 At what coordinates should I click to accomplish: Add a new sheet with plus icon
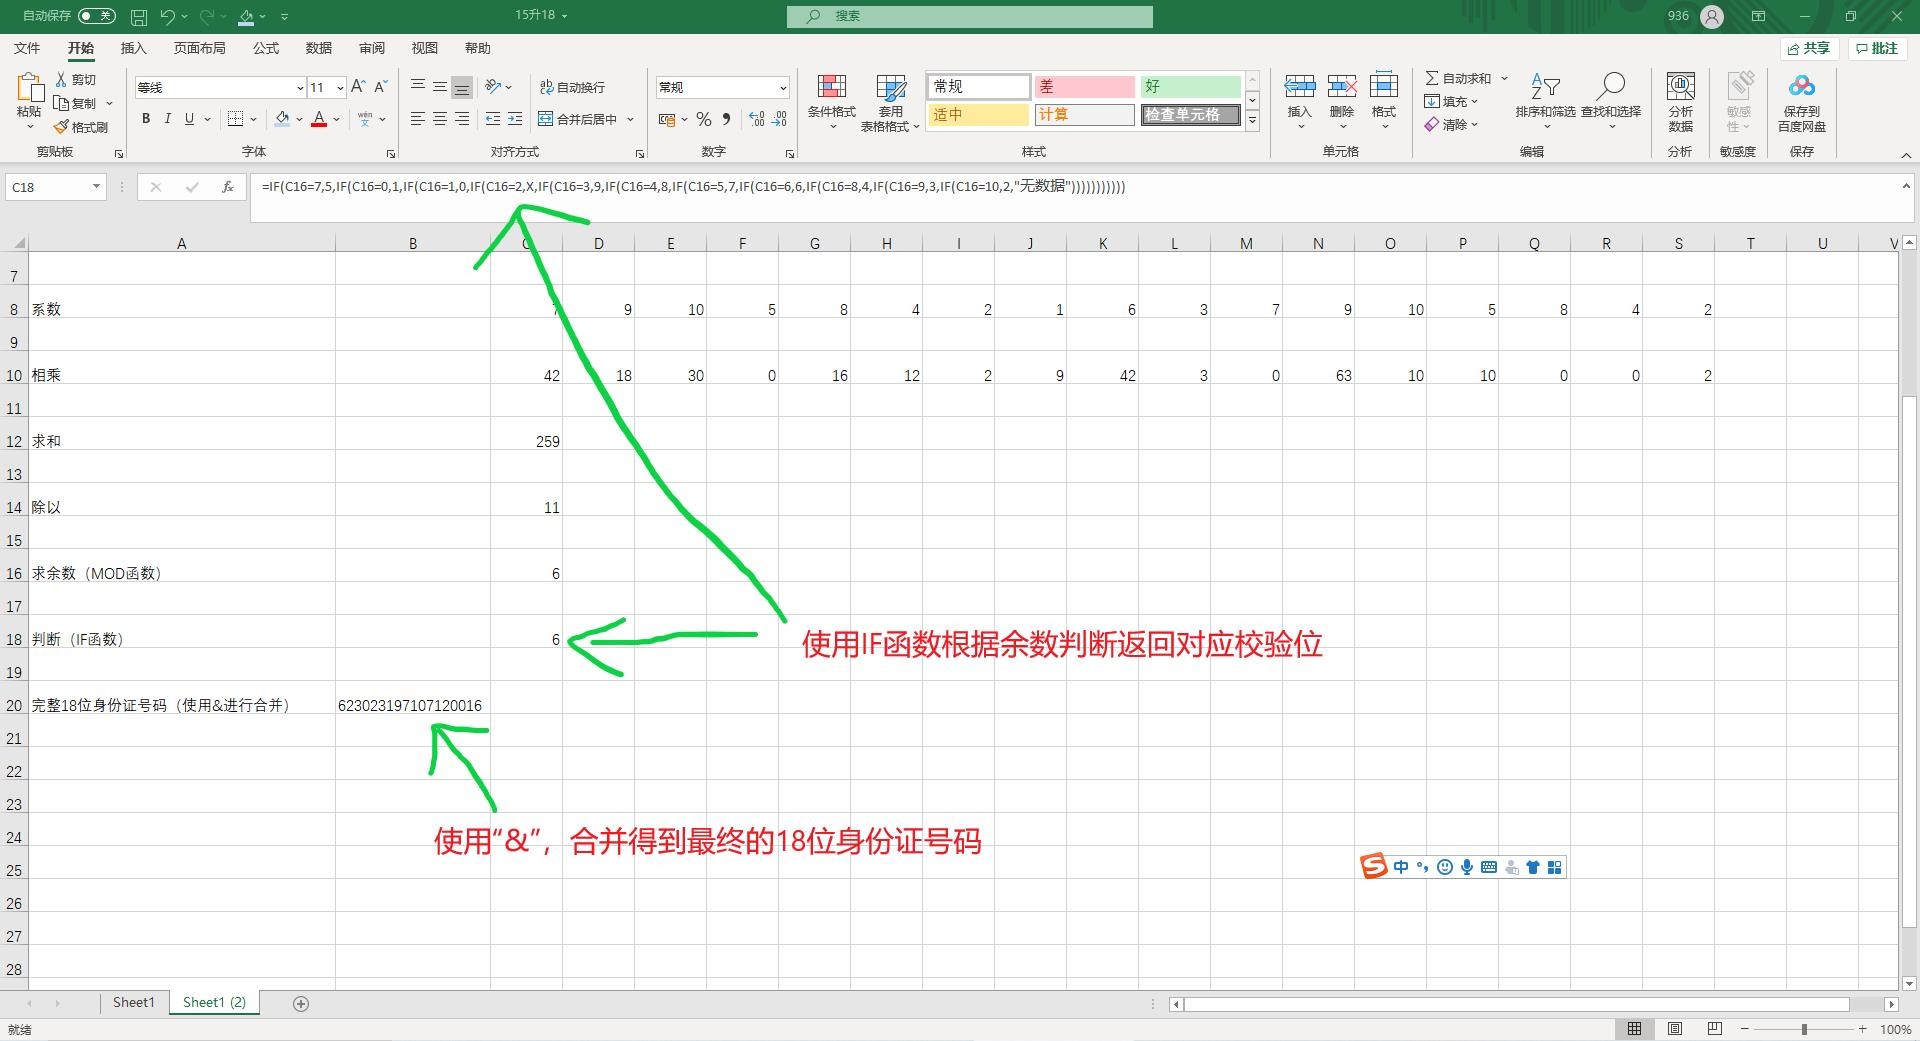(301, 1003)
